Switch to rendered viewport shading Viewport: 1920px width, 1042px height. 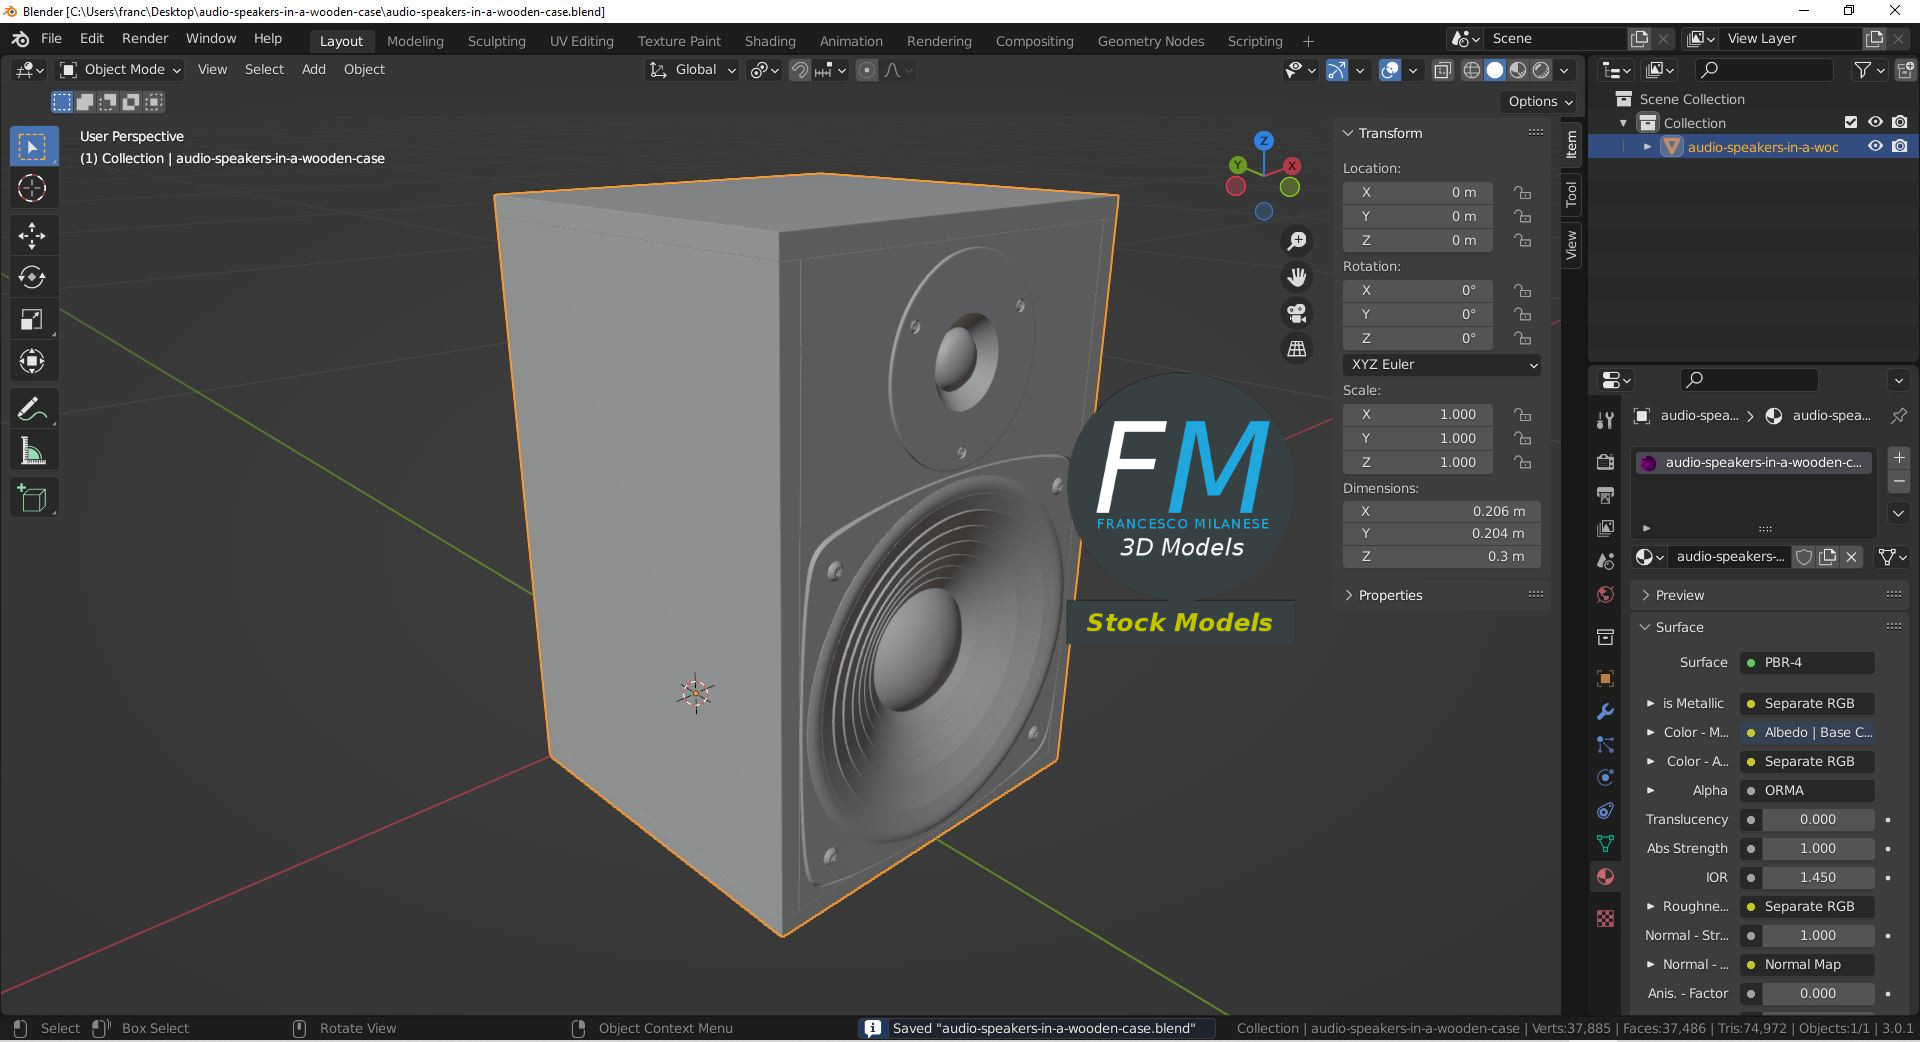(1541, 70)
